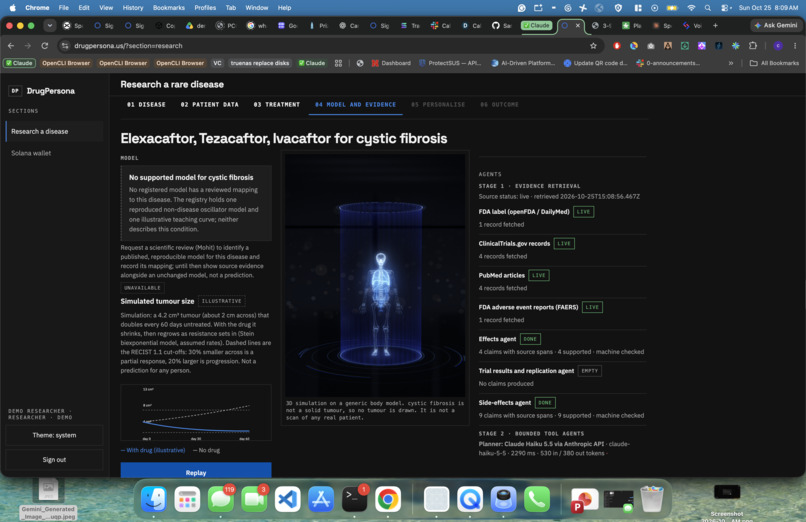This screenshot has width=806, height=522.
Task: Click the DONE badge beside Effects agent
Action: point(530,339)
